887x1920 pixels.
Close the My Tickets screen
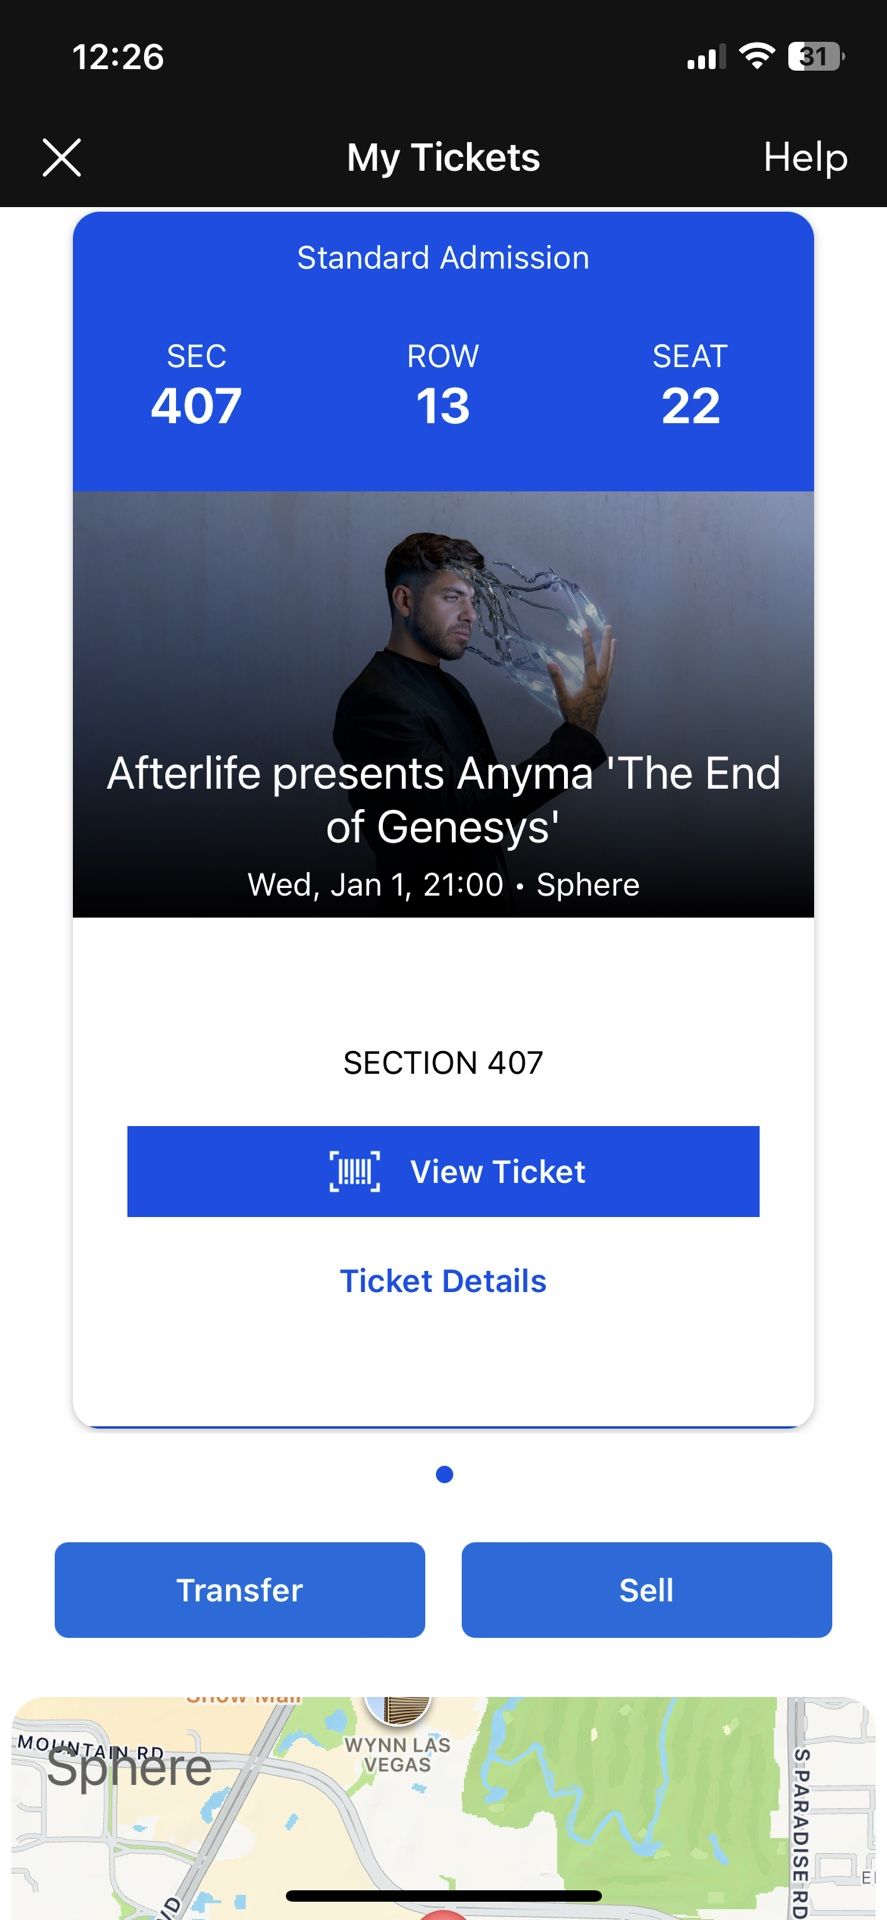tap(62, 158)
